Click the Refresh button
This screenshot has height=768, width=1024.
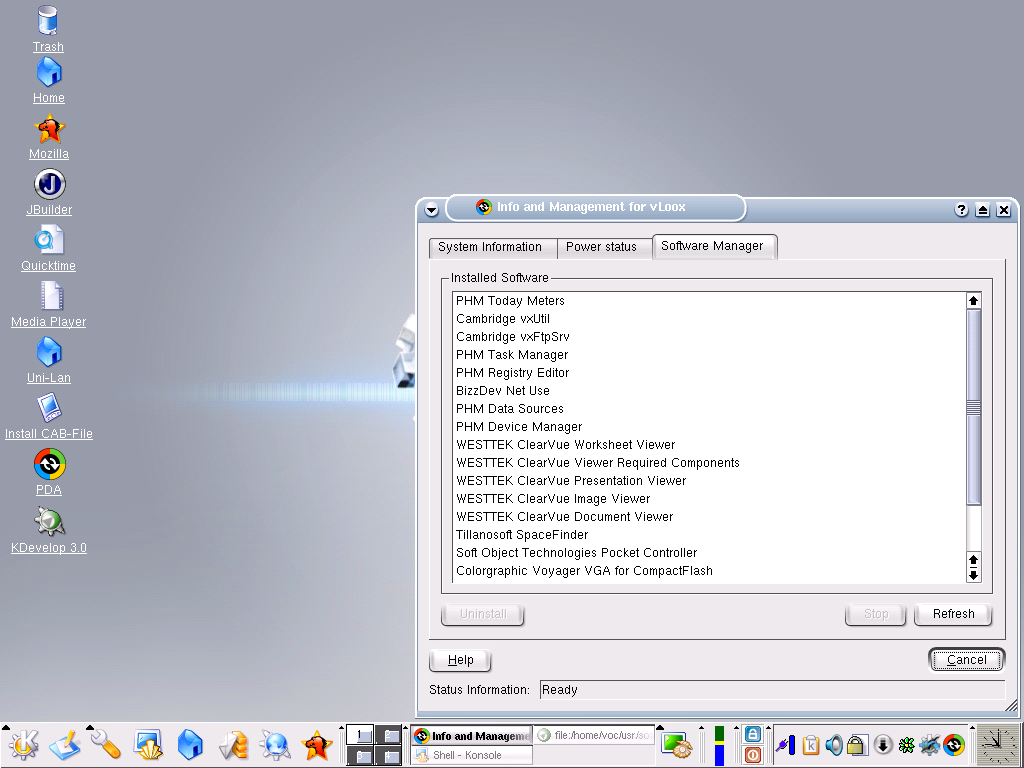[x=953, y=614]
